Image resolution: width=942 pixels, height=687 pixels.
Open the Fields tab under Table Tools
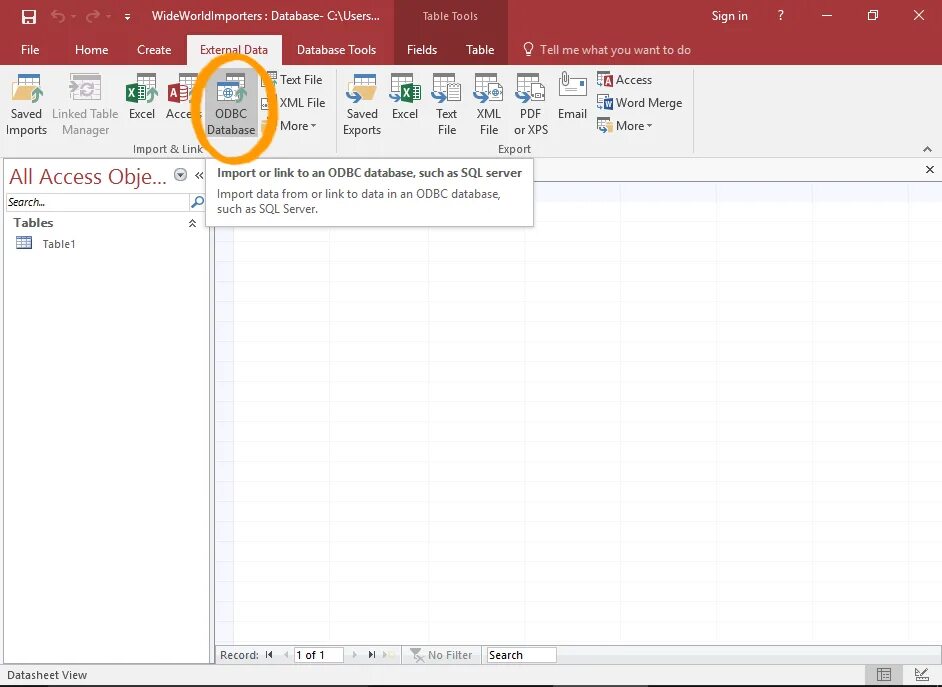pyautogui.click(x=422, y=50)
